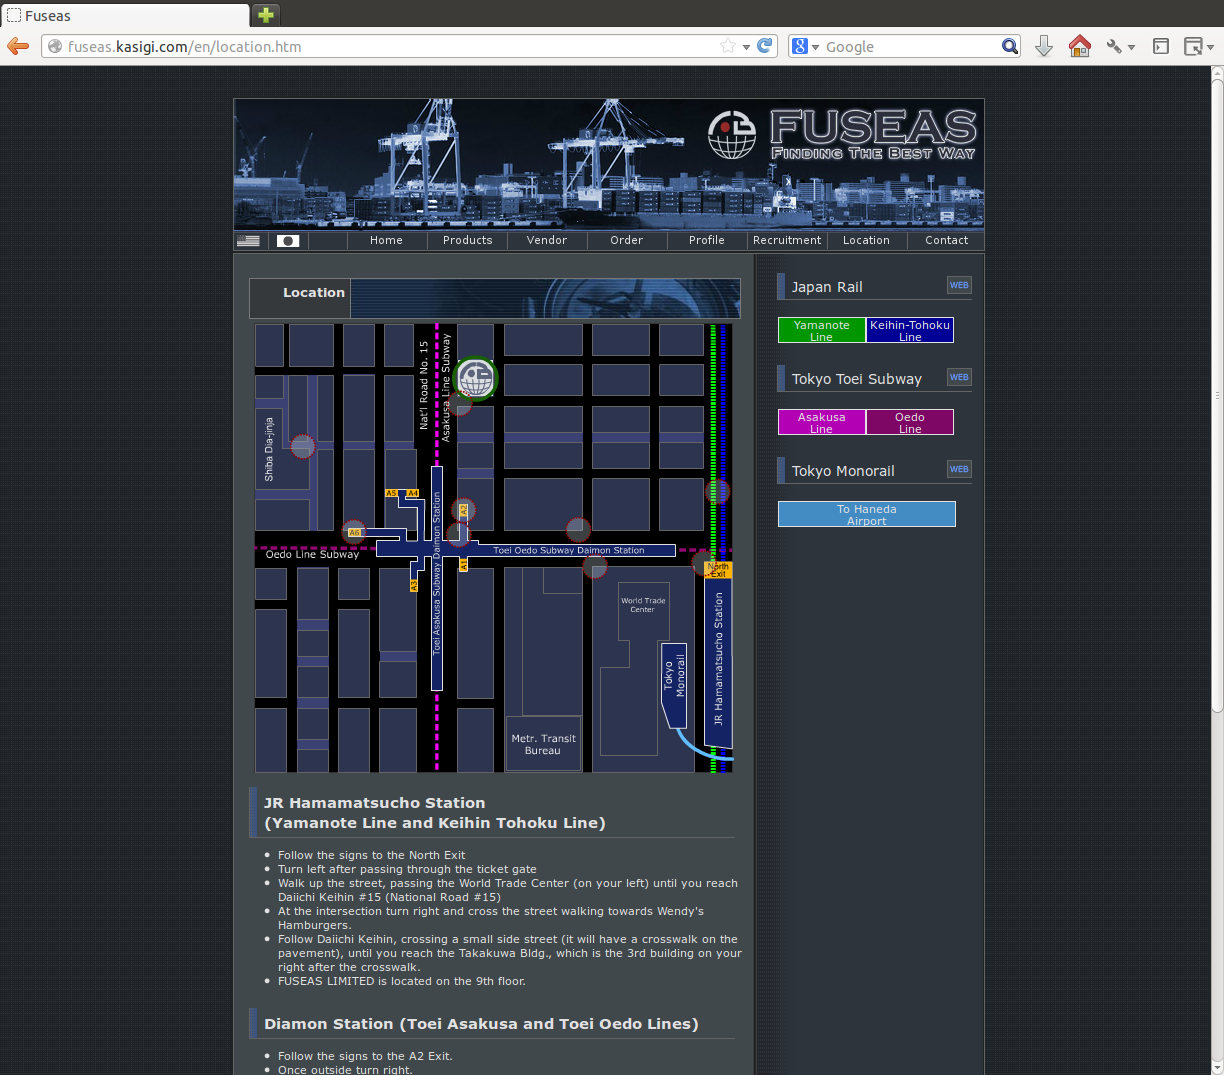Click the Yamanote Line button
The height and width of the screenshot is (1075, 1224).
821,330
